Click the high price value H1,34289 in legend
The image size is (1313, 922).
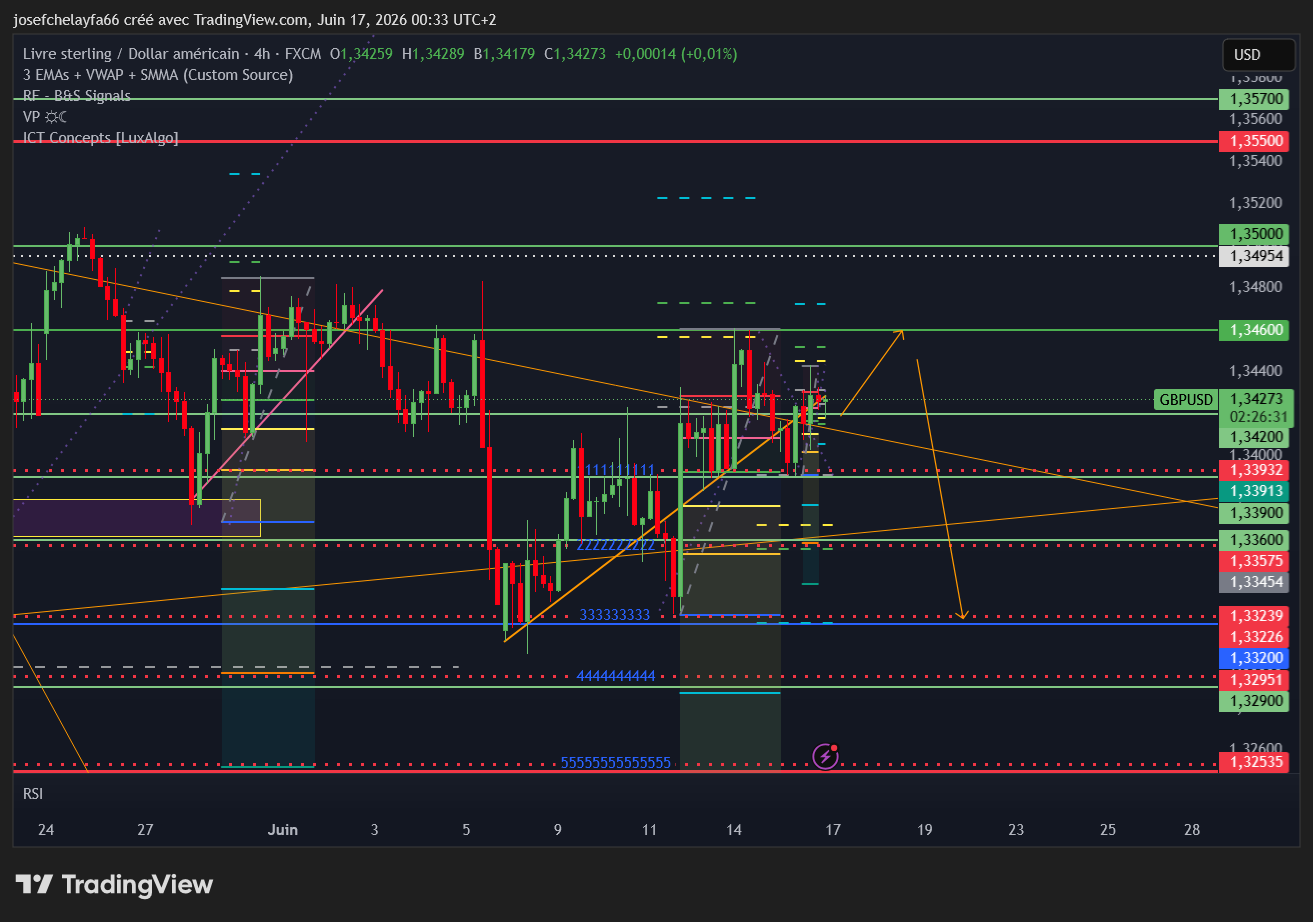(x=433, y=54)
